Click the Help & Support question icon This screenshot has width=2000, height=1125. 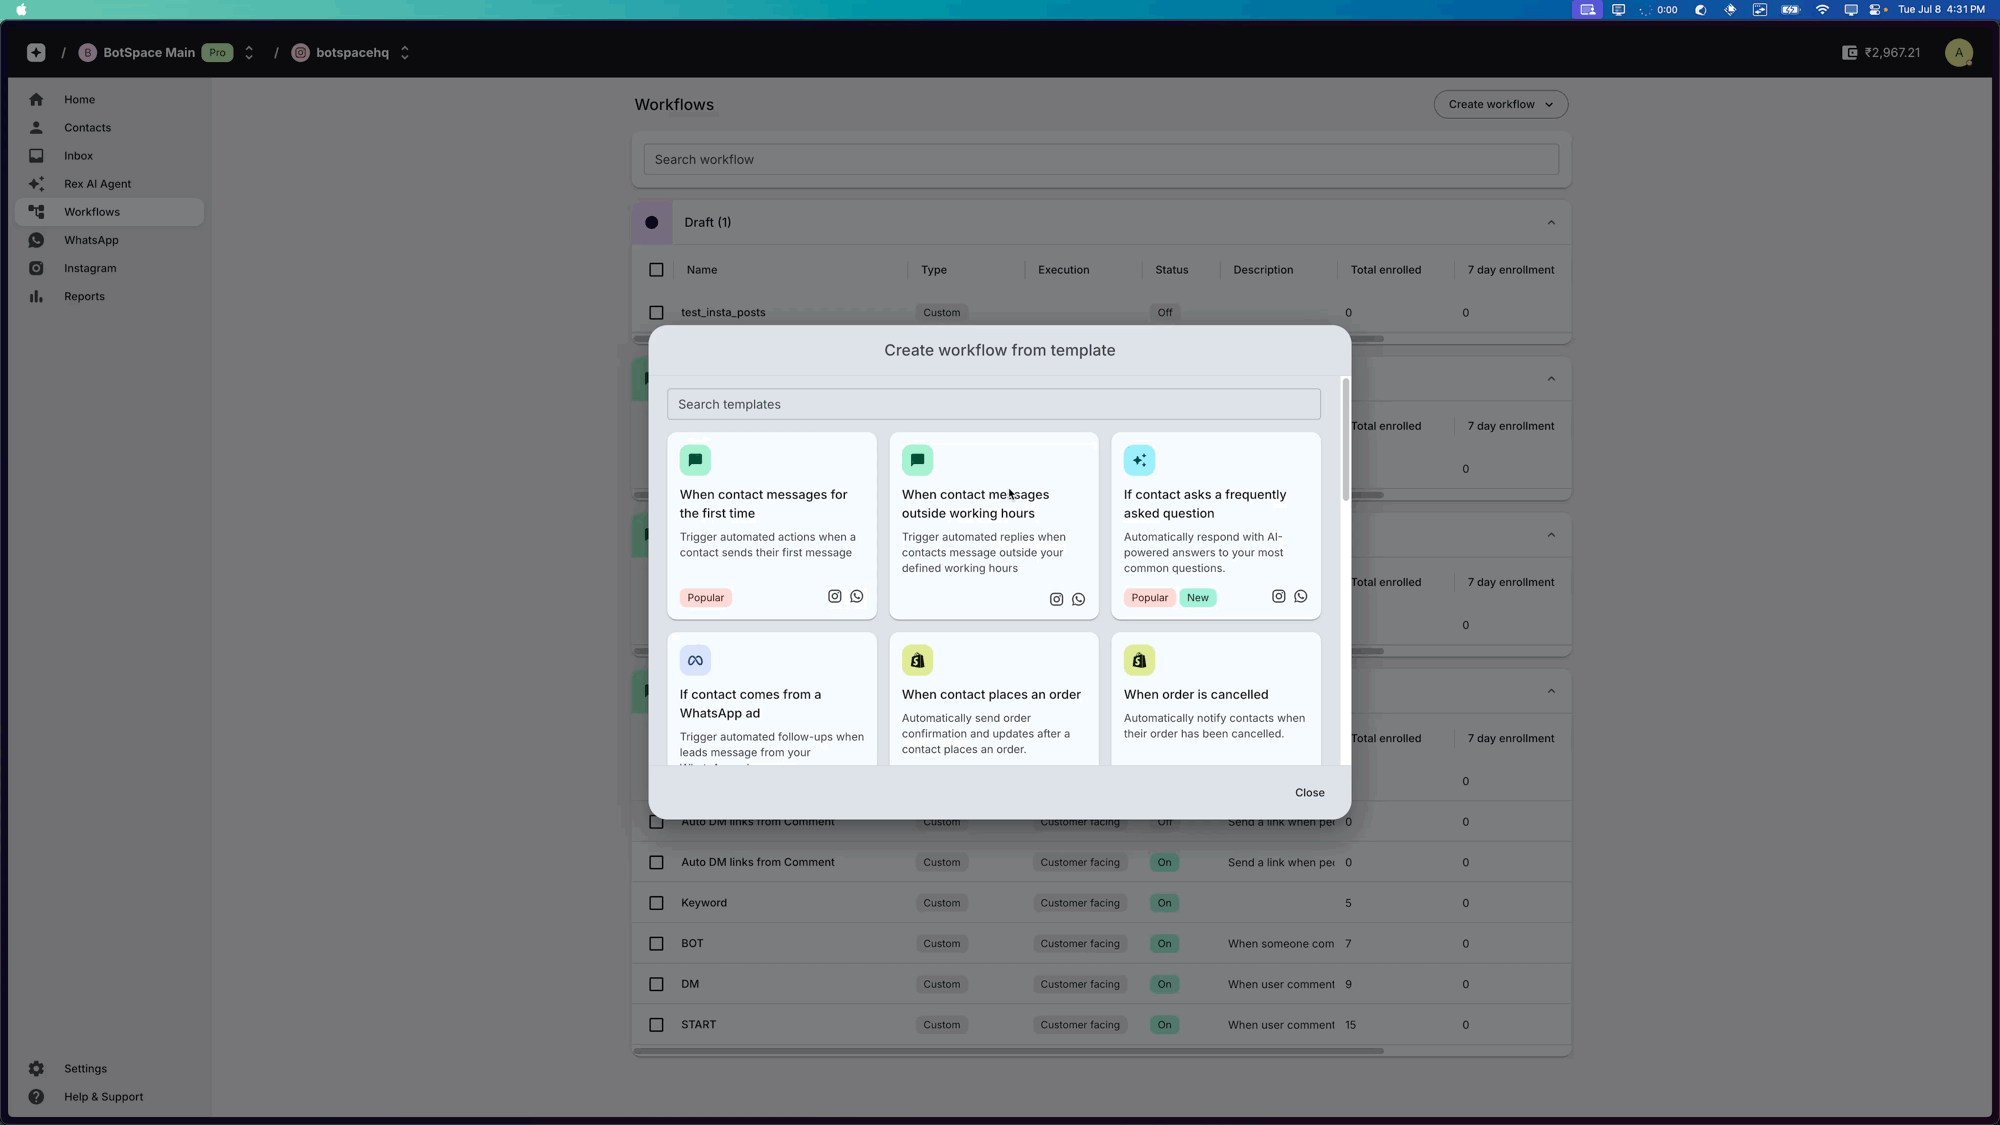36,1096
